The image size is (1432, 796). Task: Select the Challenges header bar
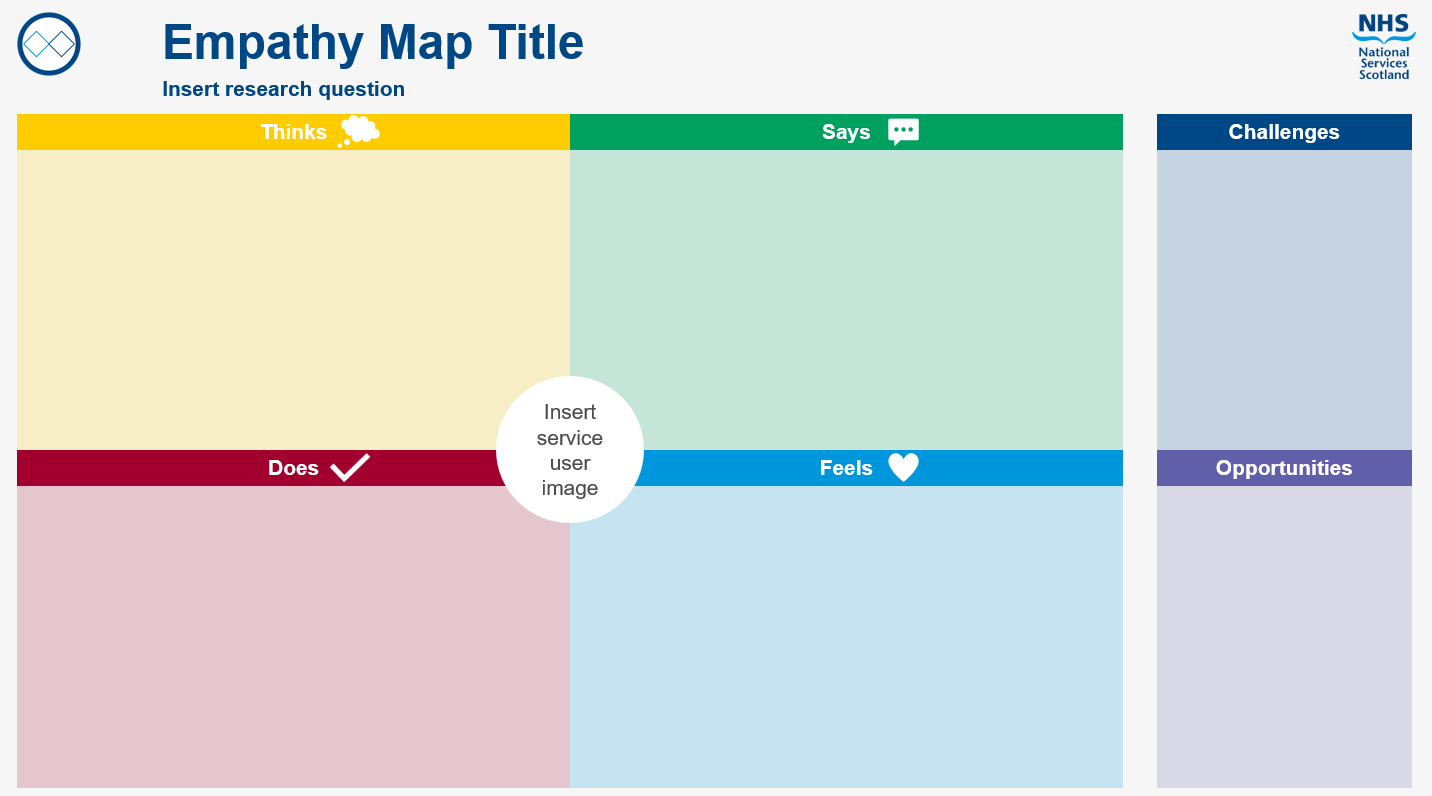(1284, 132)
